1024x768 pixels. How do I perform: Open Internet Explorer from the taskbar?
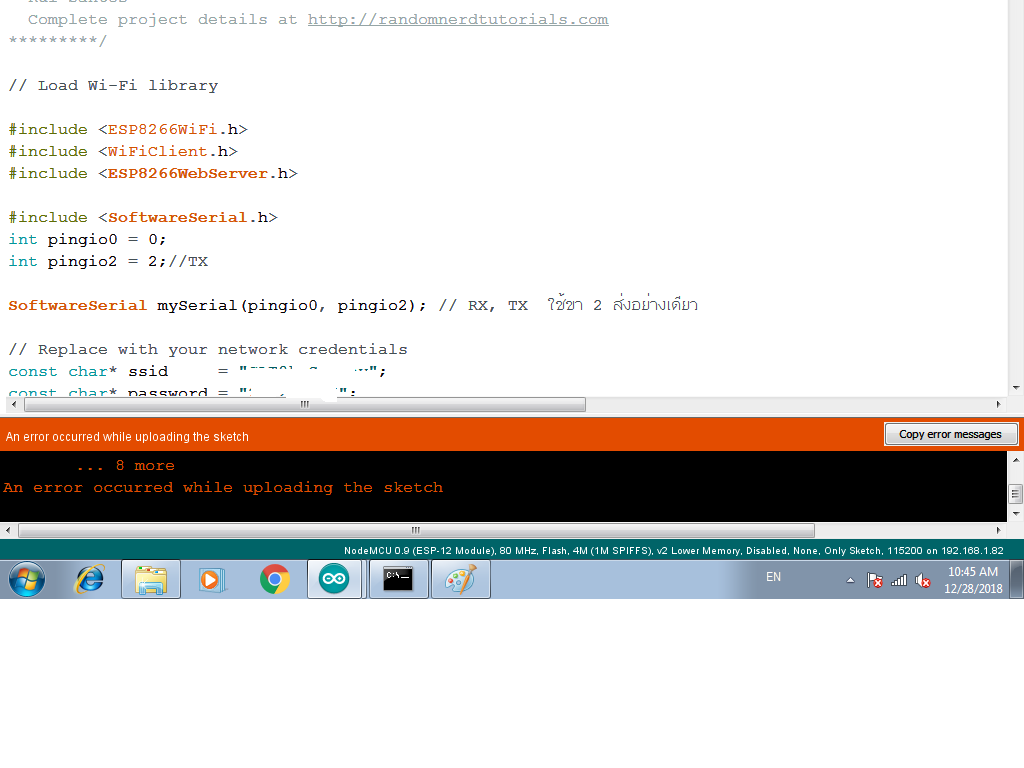pyautogui.click(x=90, y=579)
